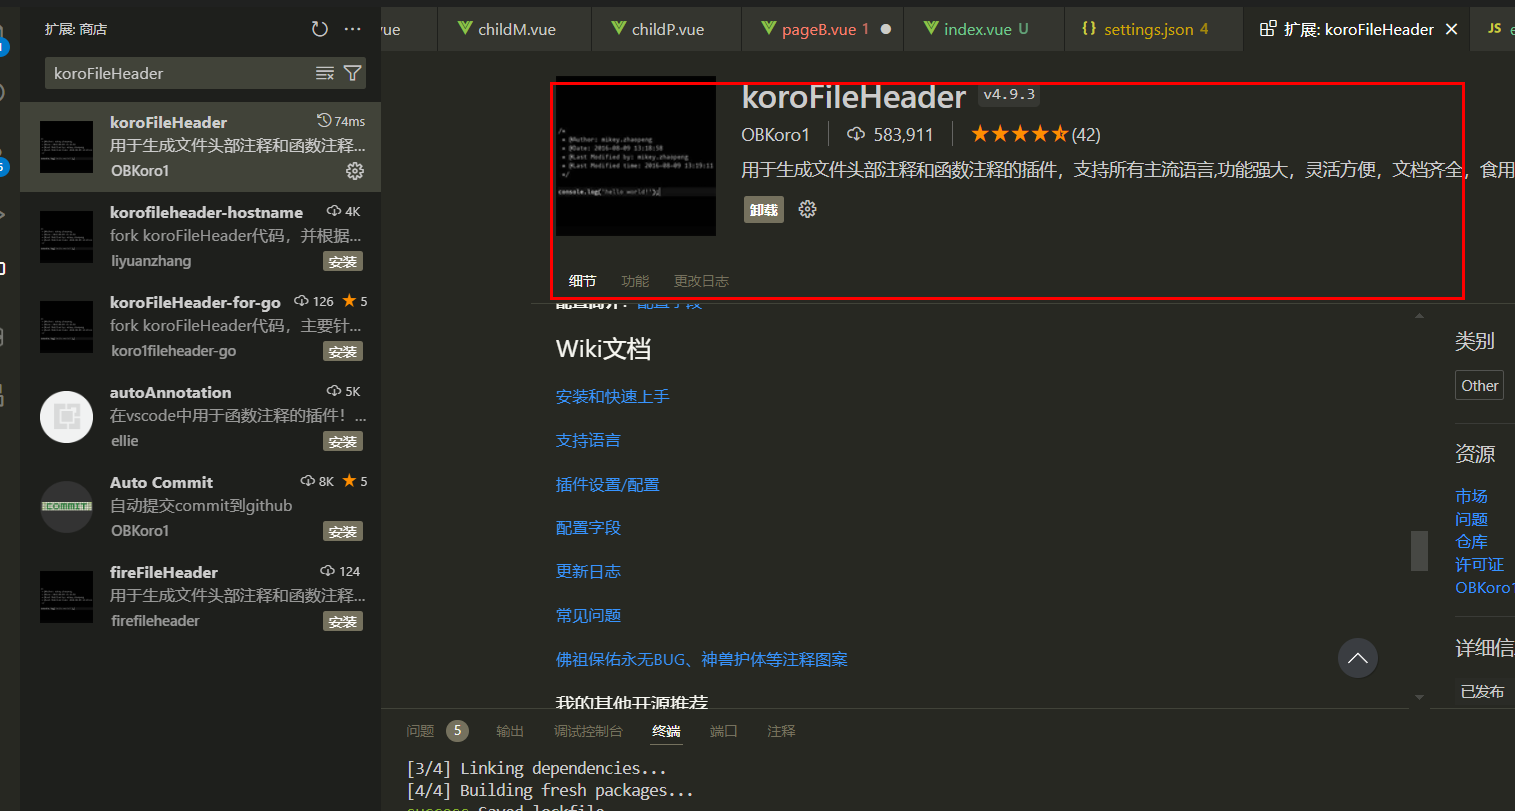This screenshot has width=1515, height=811.
Task: Install koroFileHeader-for-go extension
Action: coord(343,352)
